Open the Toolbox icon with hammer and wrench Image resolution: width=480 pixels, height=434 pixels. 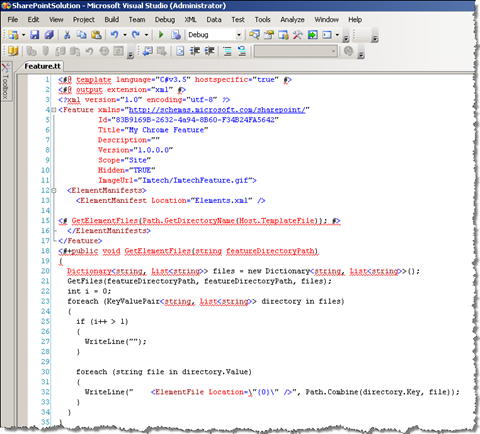tap(298, 35)
